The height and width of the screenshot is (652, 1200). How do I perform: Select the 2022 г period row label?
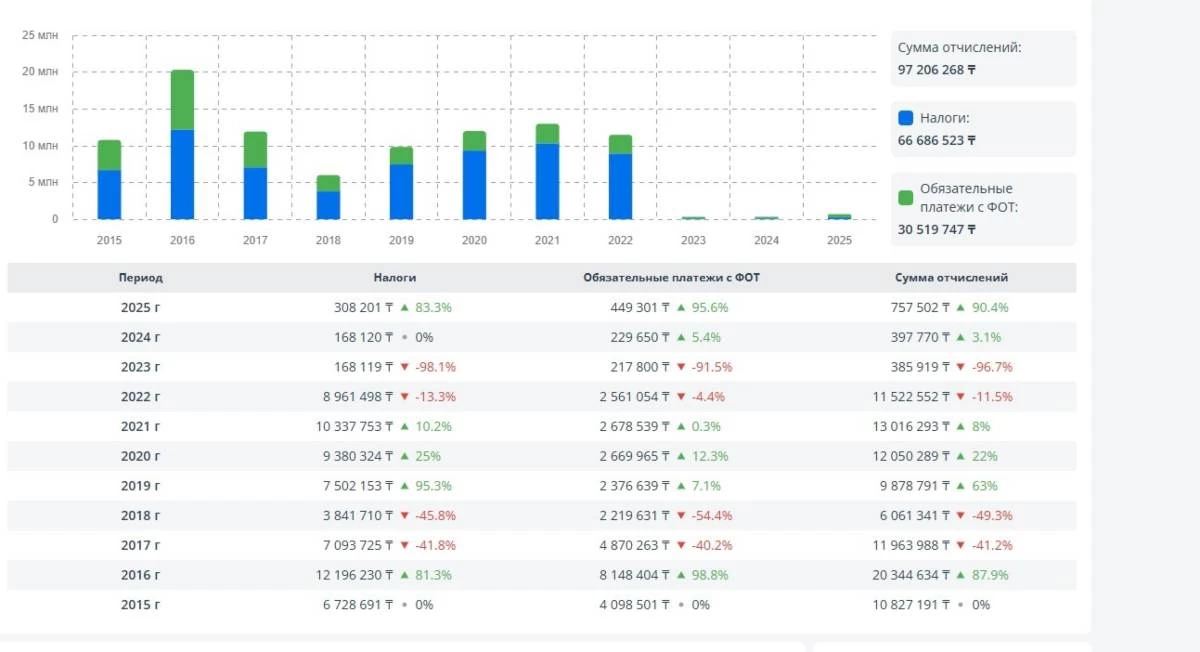pos(140,397)
